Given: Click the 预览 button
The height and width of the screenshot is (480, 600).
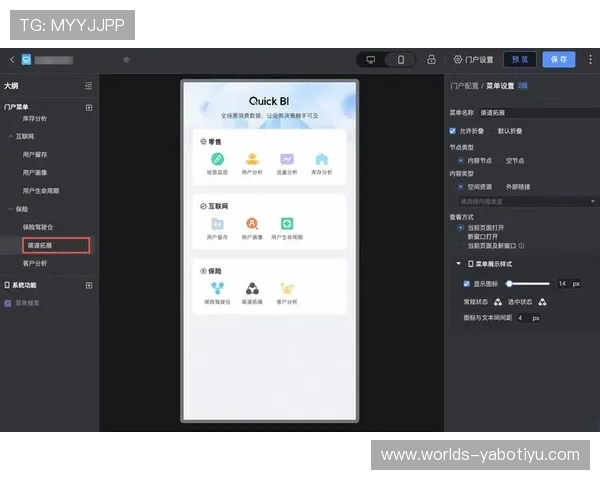Looking at the screenshot, I should pos(518,60).
